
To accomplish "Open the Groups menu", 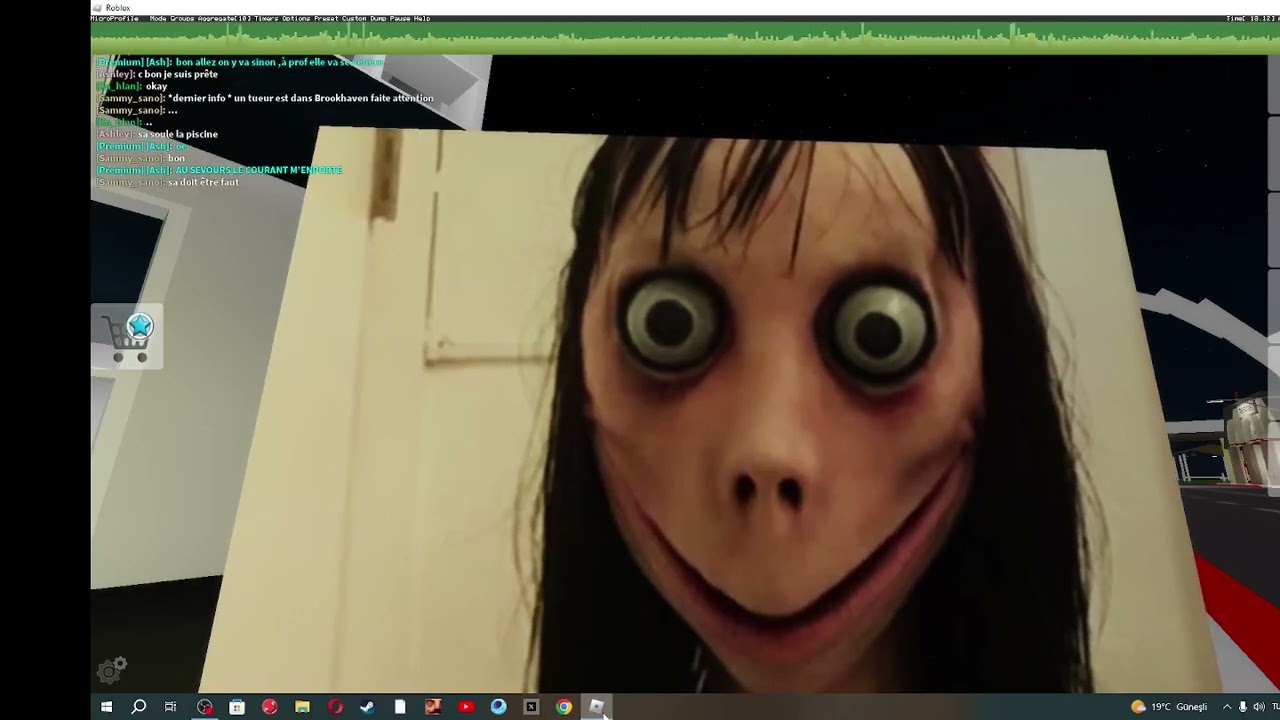I will tap(182, 18).
